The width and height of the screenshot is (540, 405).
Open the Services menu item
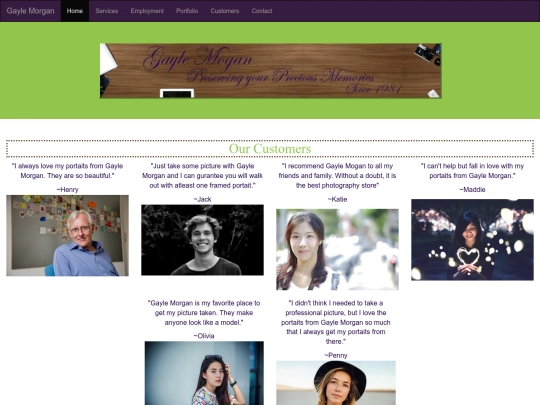click(107, 11)
